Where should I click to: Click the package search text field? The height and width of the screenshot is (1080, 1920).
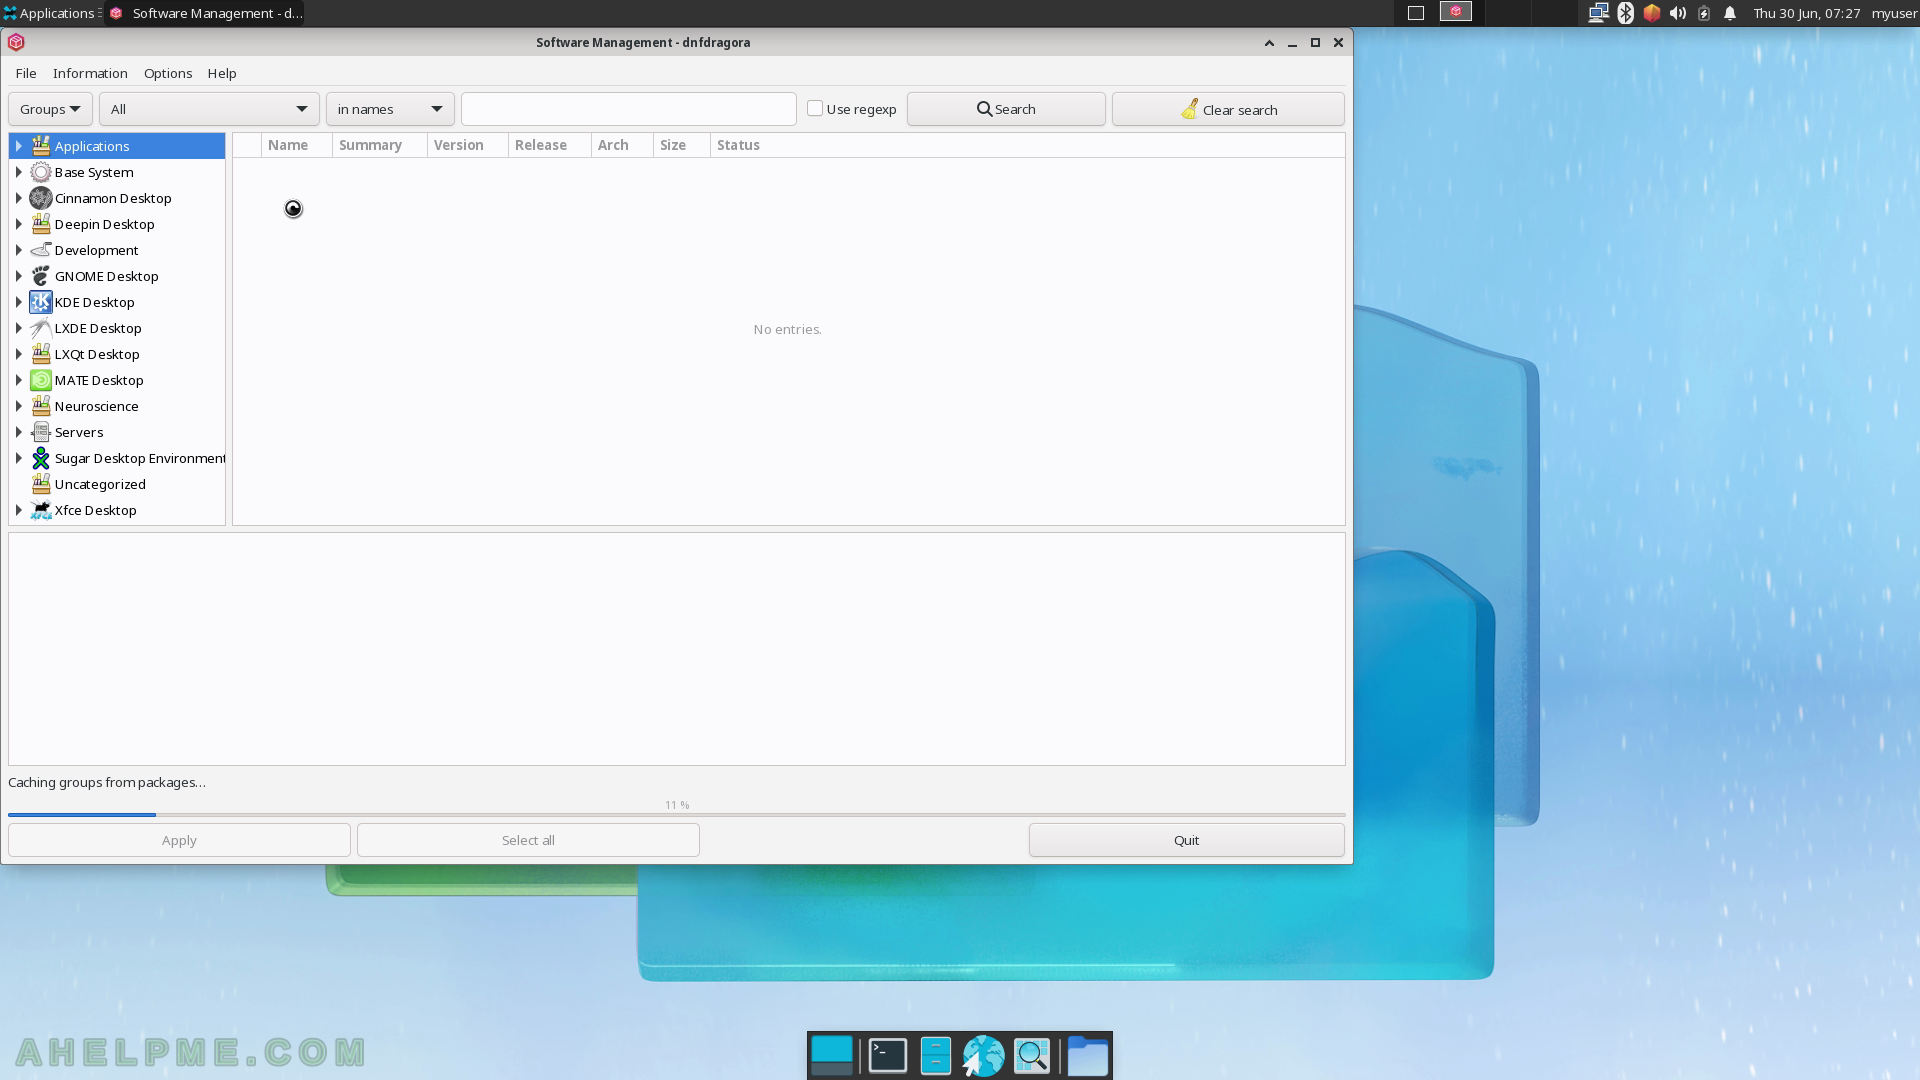tap(629, 109)
